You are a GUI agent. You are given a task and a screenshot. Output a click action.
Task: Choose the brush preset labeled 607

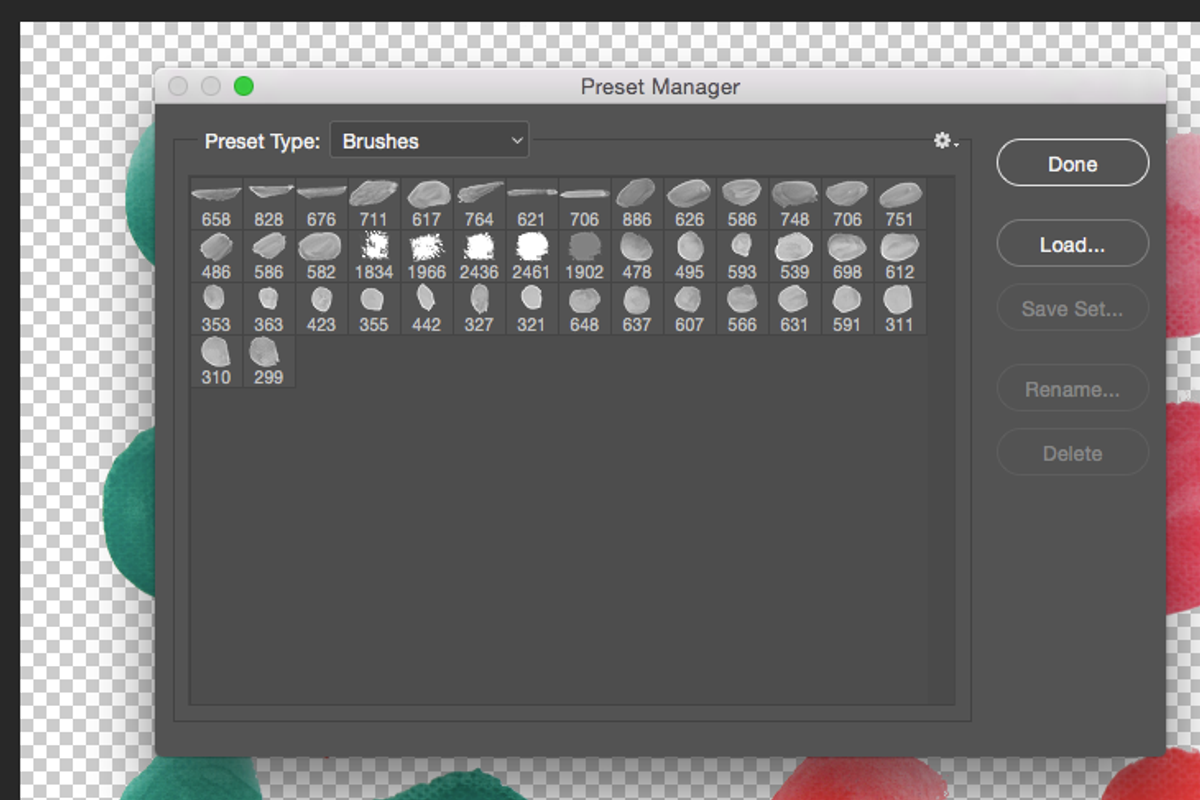click(690, 309)
